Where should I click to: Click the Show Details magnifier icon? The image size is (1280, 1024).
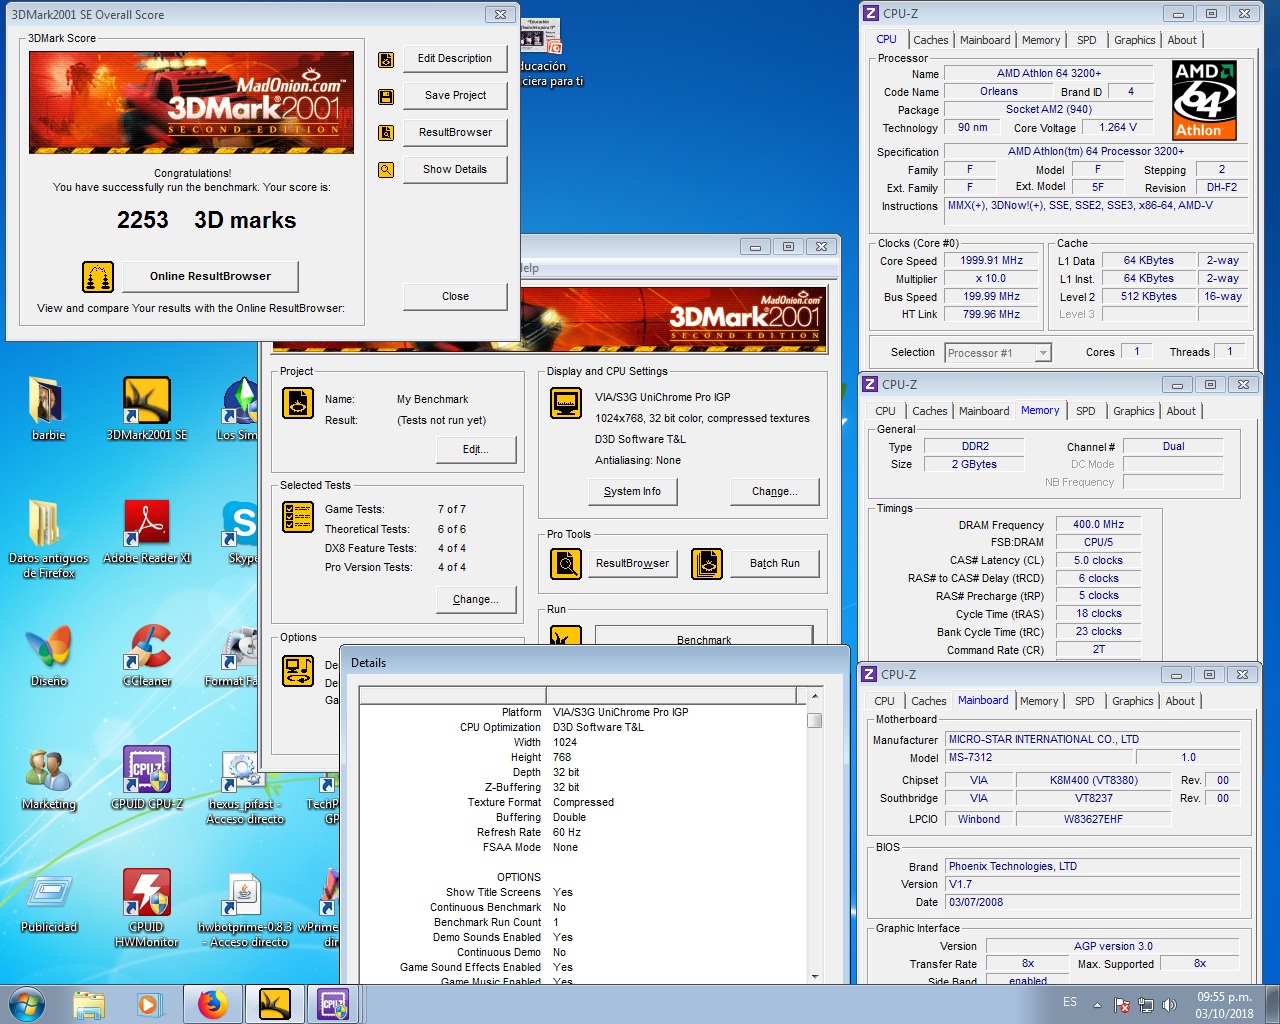tap(386, 170)
